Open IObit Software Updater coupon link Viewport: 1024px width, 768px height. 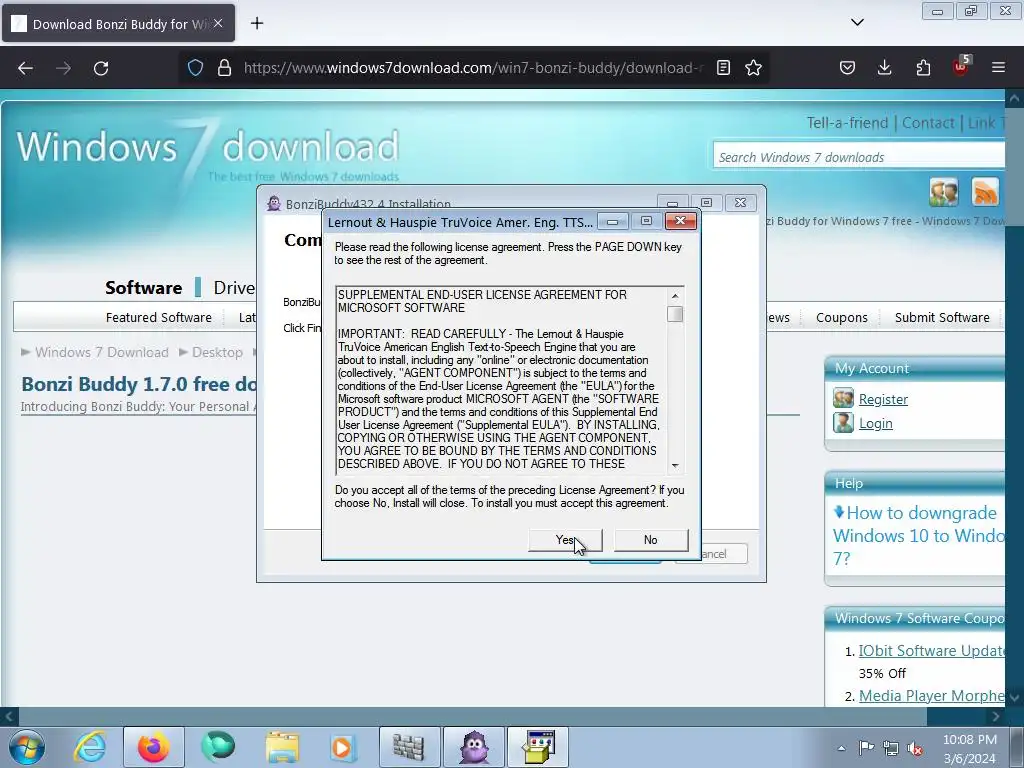pyautogui.click(x=931, y=650)
